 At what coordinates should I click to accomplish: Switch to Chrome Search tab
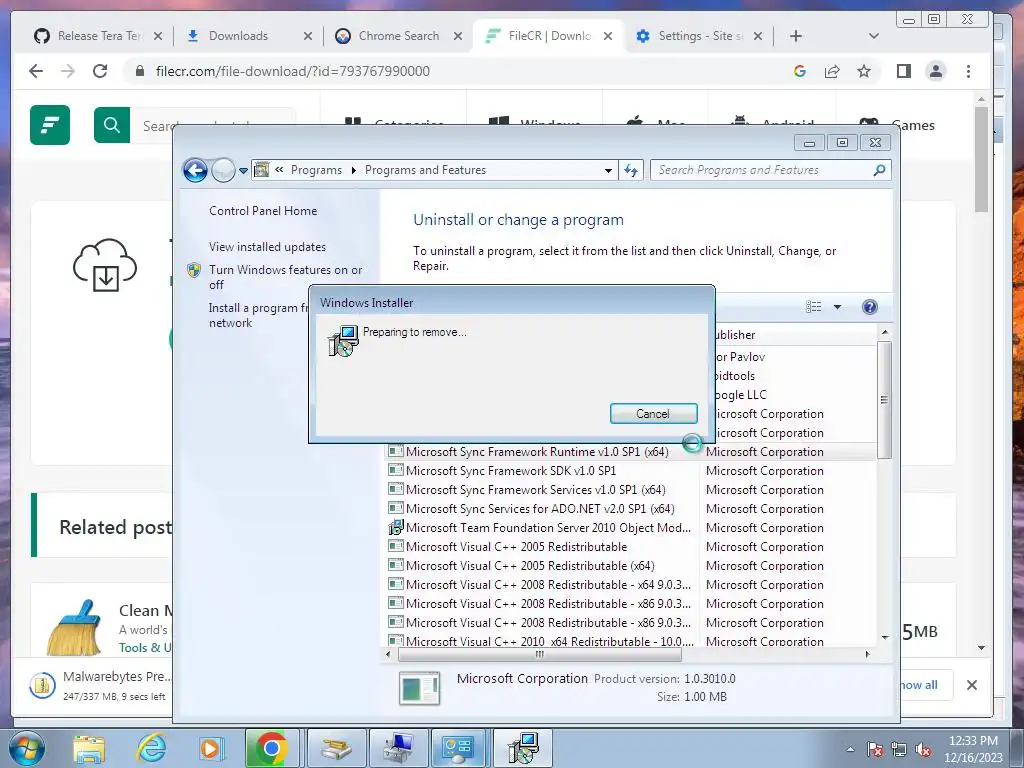pyautogui.click(x=398, y=36)
